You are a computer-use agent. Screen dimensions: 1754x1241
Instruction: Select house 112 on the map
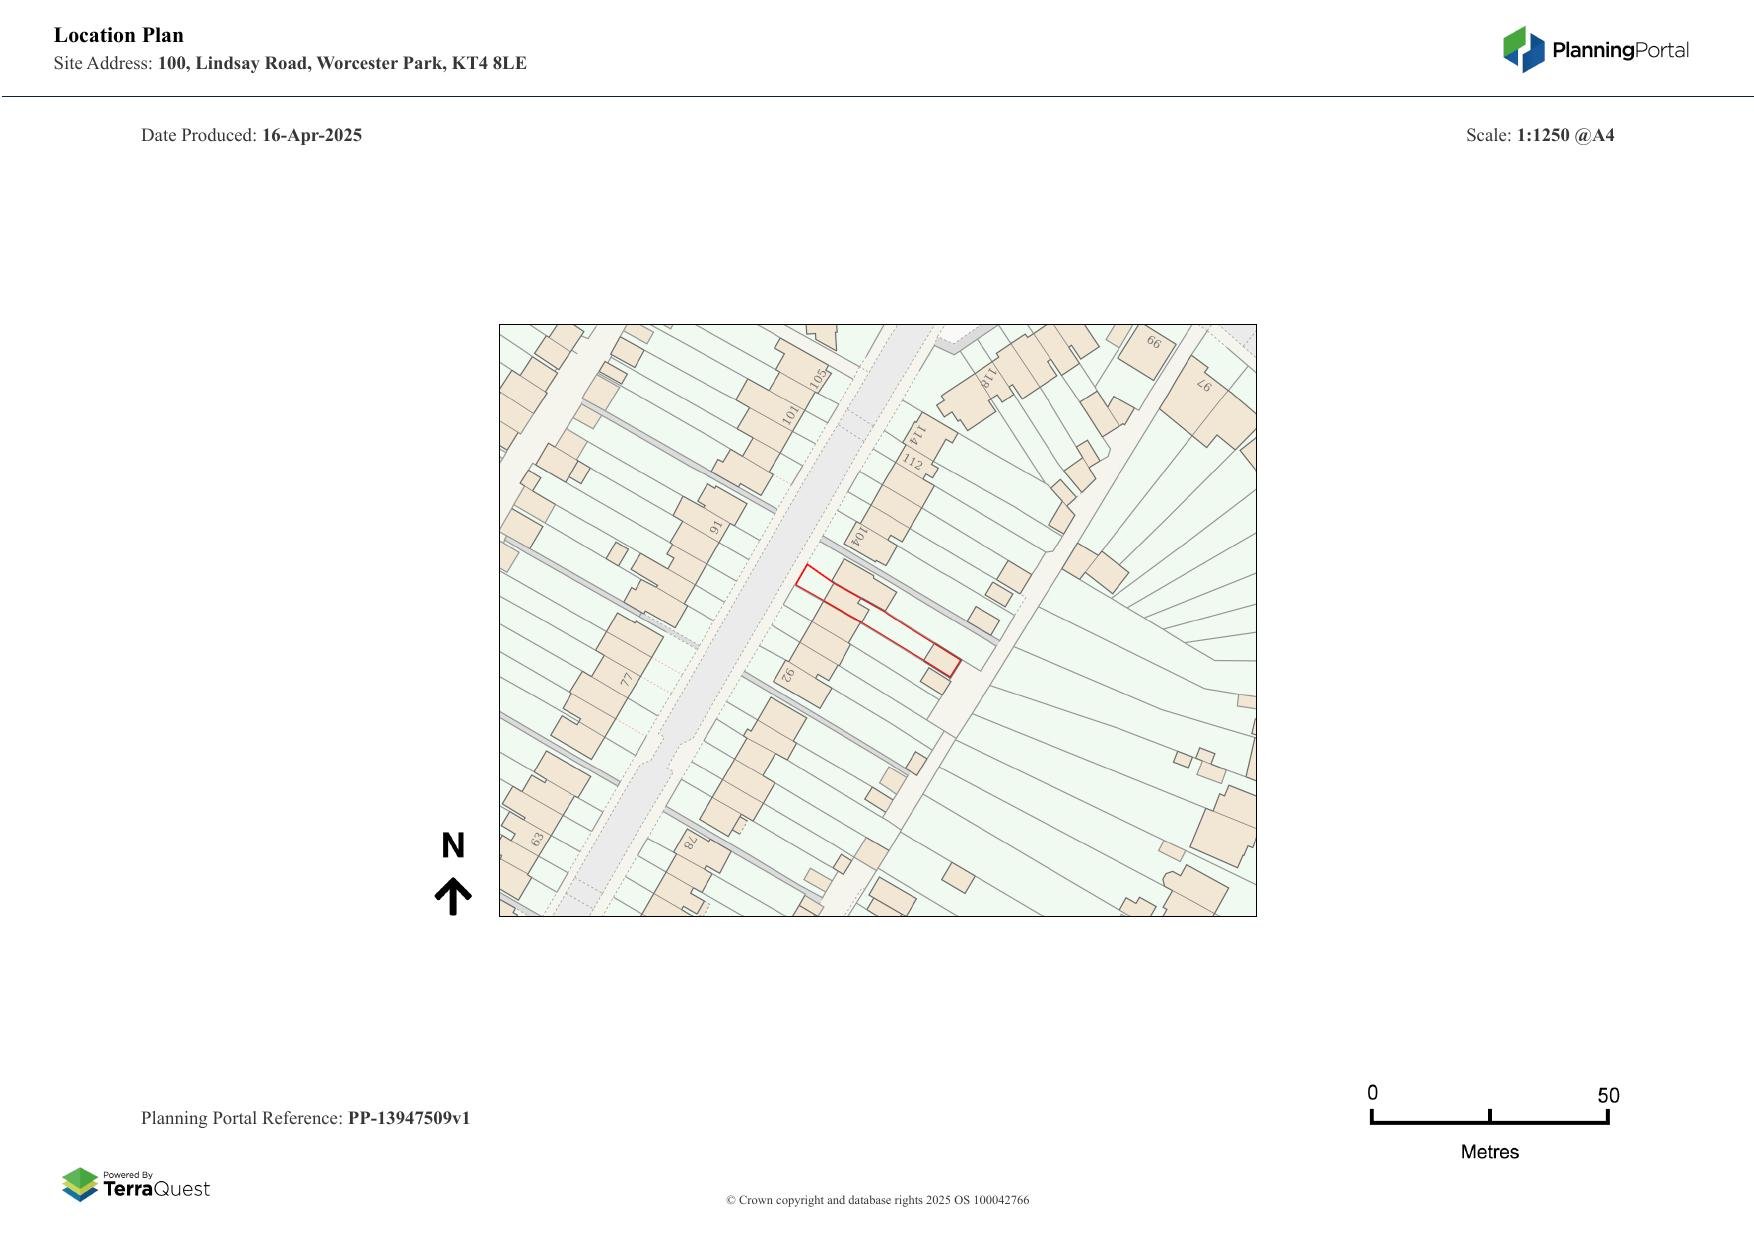pyautogui.click(x=912, y=462)
